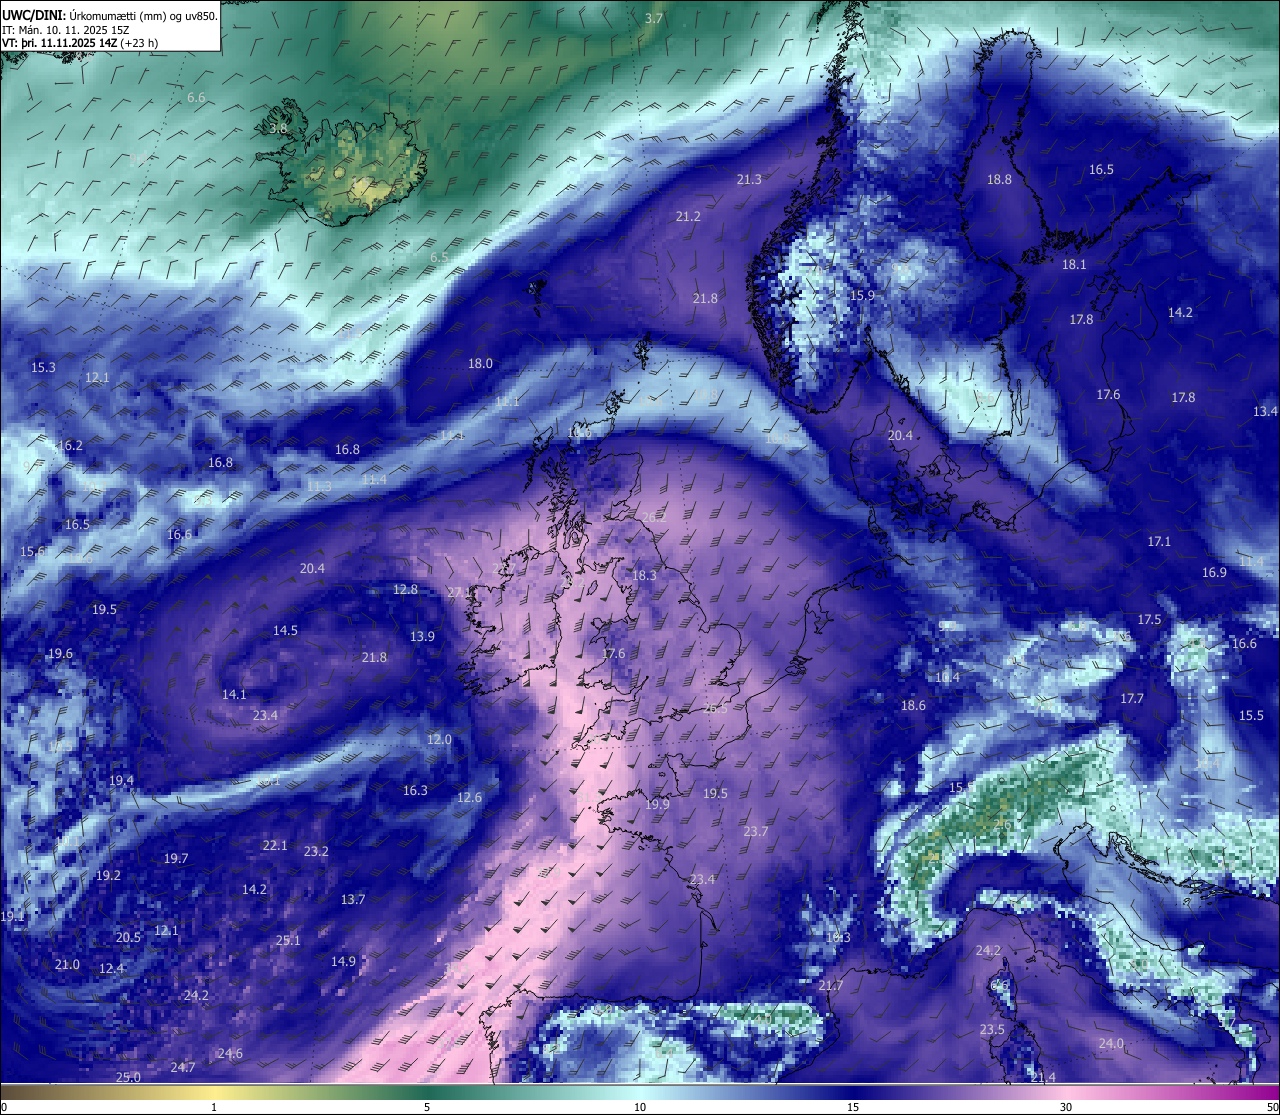Click the 12.0 value southwest of Ireland
The image size is (1280, 1115).
(x=440, y=740)
